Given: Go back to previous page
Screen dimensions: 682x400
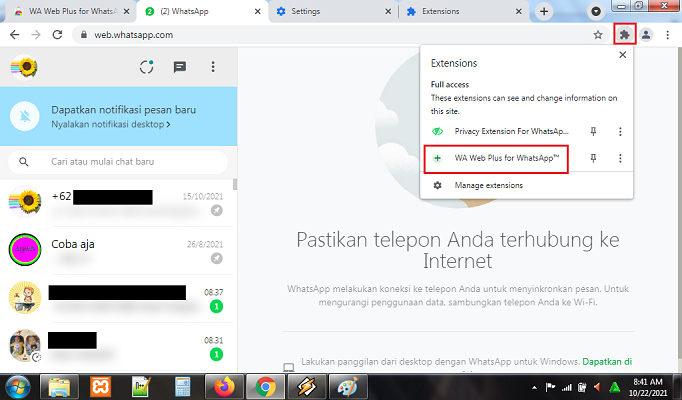Looking at the screenshot, I should point(14,35).
